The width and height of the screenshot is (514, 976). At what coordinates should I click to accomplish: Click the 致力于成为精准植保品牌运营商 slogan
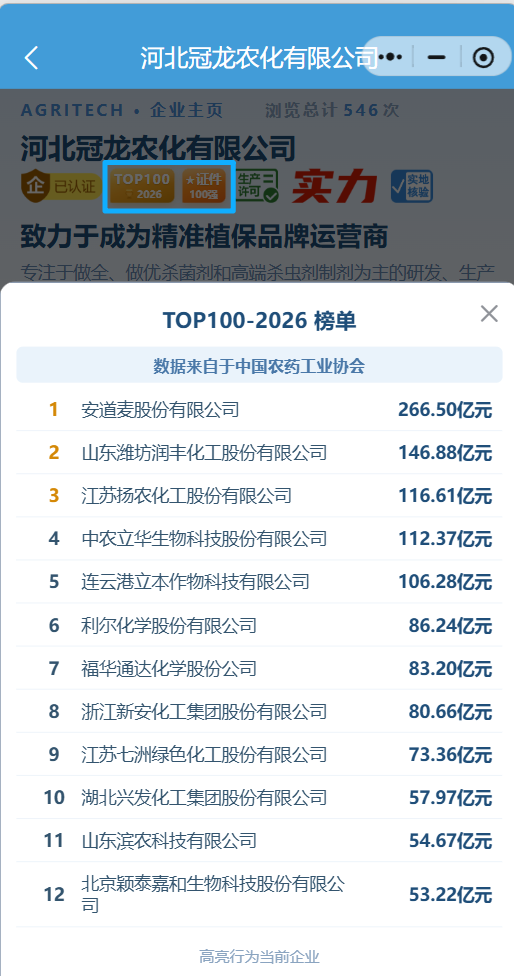pos(204,237)
